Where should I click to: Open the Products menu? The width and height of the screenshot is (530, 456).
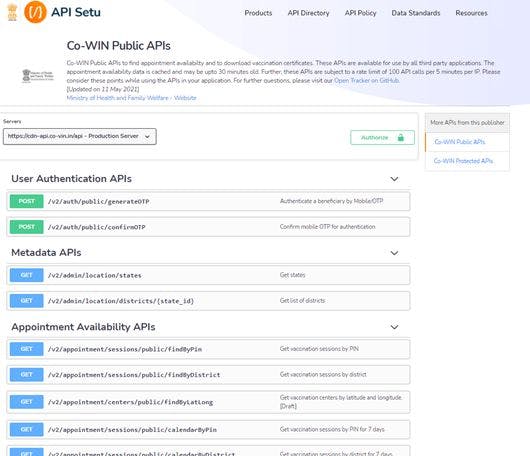(x=258, y=13)
